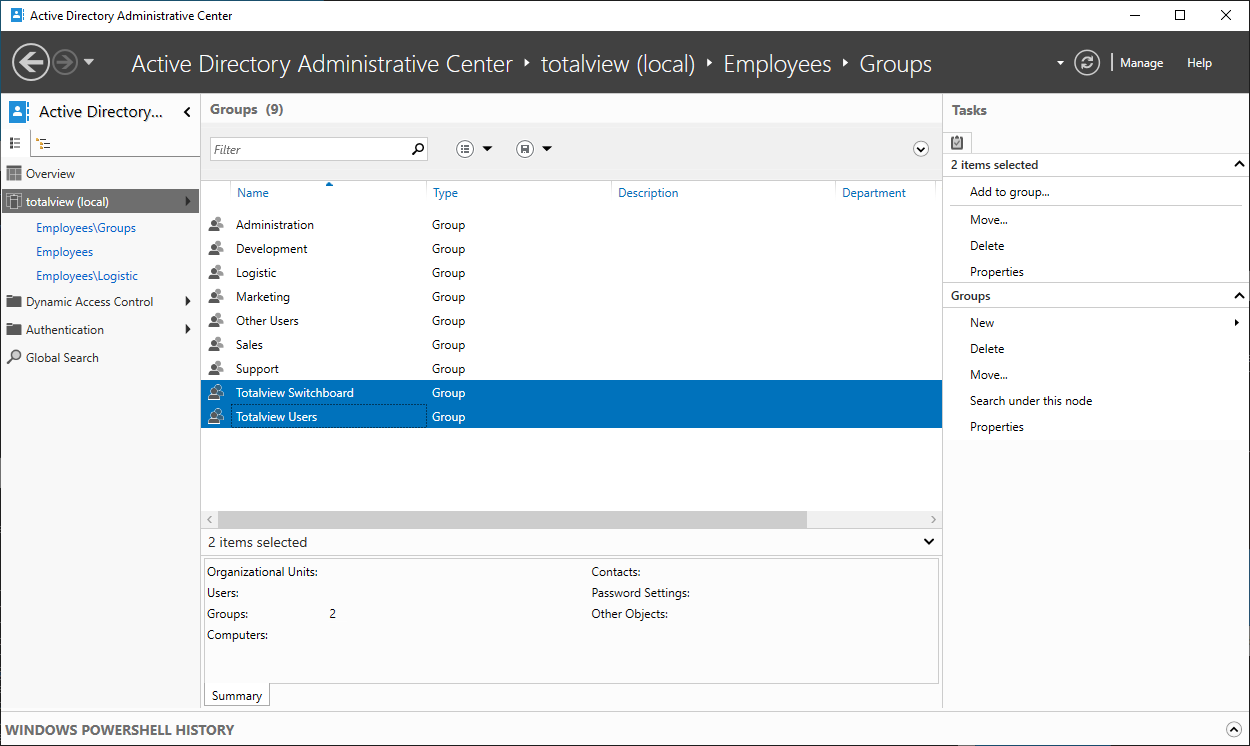The image size is (1250, 746).
Task: Select the Support group icon
Action: (215, 369)
